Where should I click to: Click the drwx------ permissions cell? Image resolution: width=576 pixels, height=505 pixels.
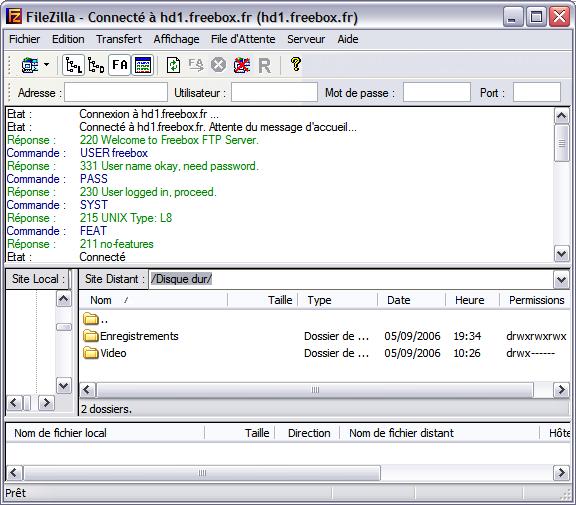coord(530,353)
